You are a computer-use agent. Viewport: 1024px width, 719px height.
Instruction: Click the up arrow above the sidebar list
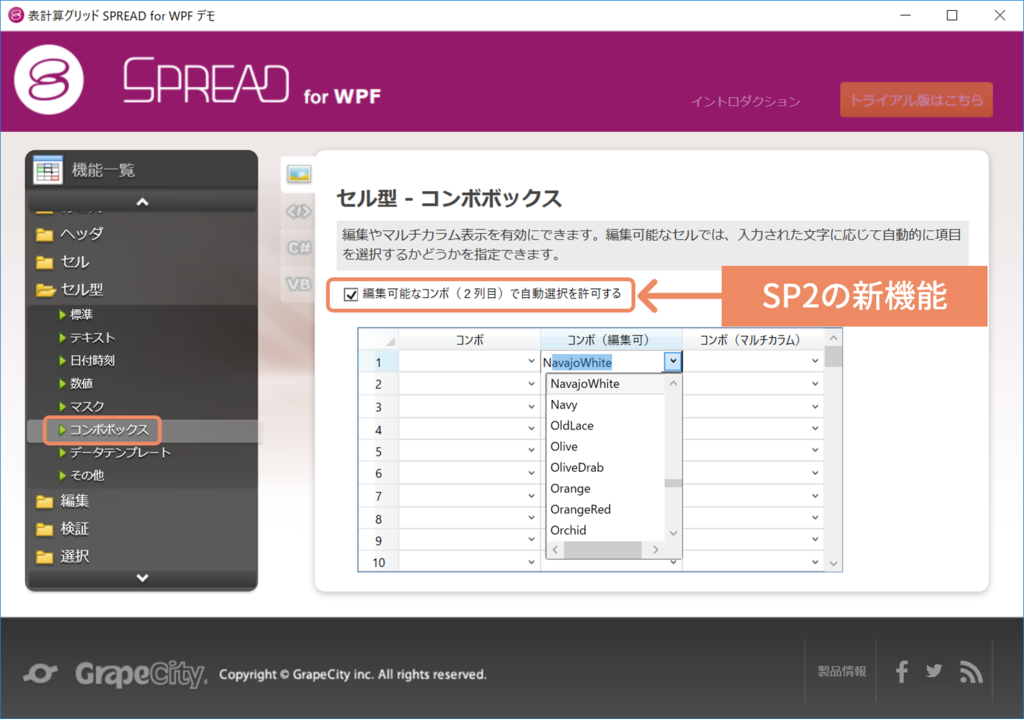click(142, 202)
